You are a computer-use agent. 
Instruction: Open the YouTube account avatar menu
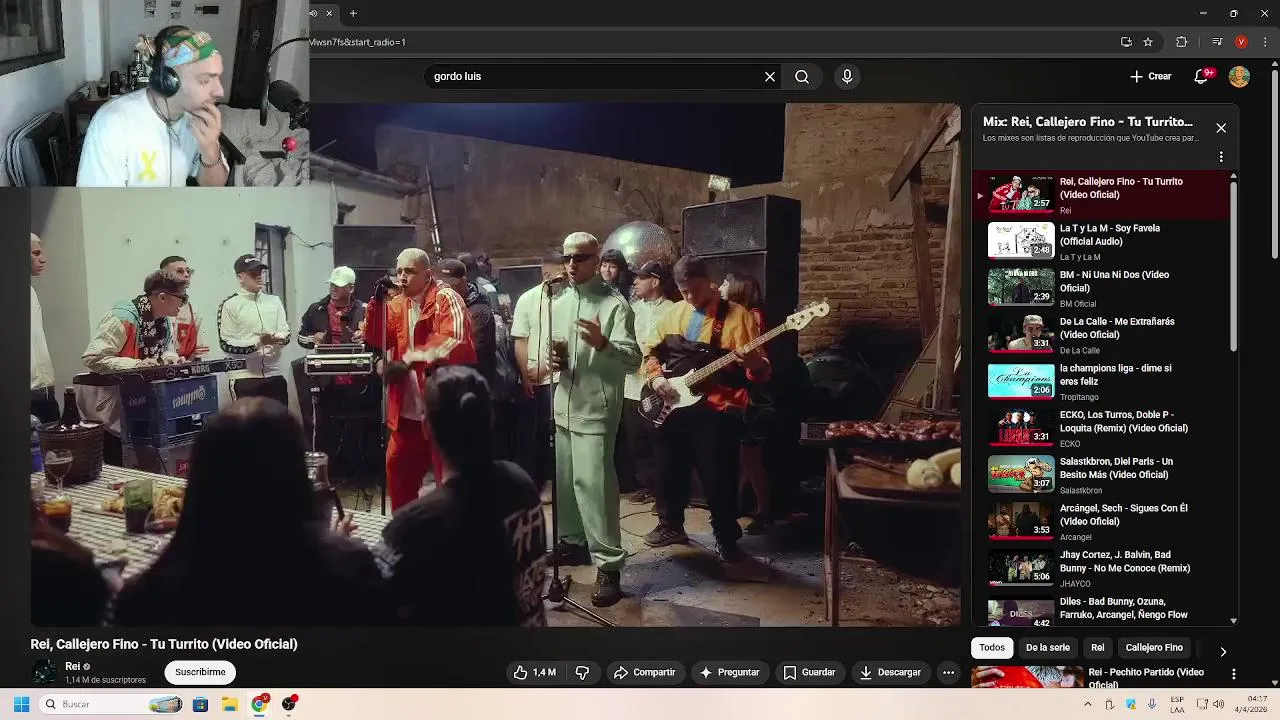[x=1239, y=77]
